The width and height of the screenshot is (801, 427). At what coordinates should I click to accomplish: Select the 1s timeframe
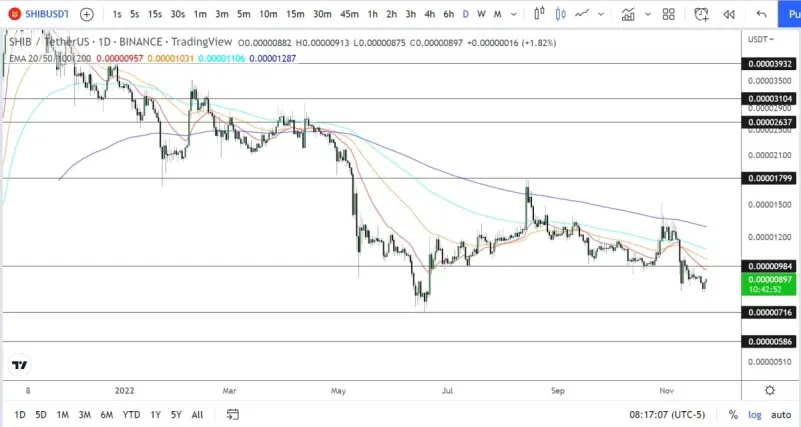point(117,14)
